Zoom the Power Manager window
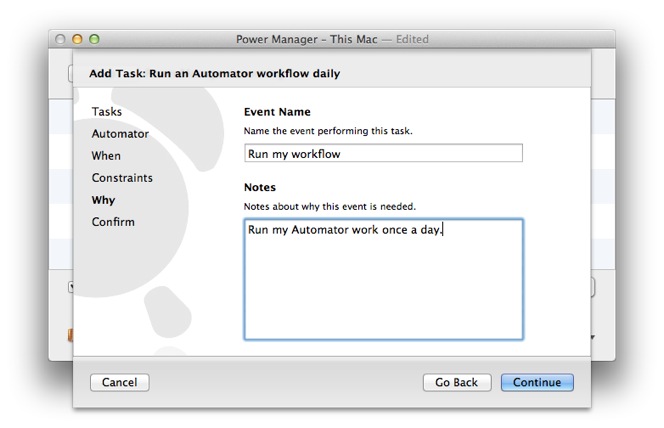 click(x=94, y=39)
